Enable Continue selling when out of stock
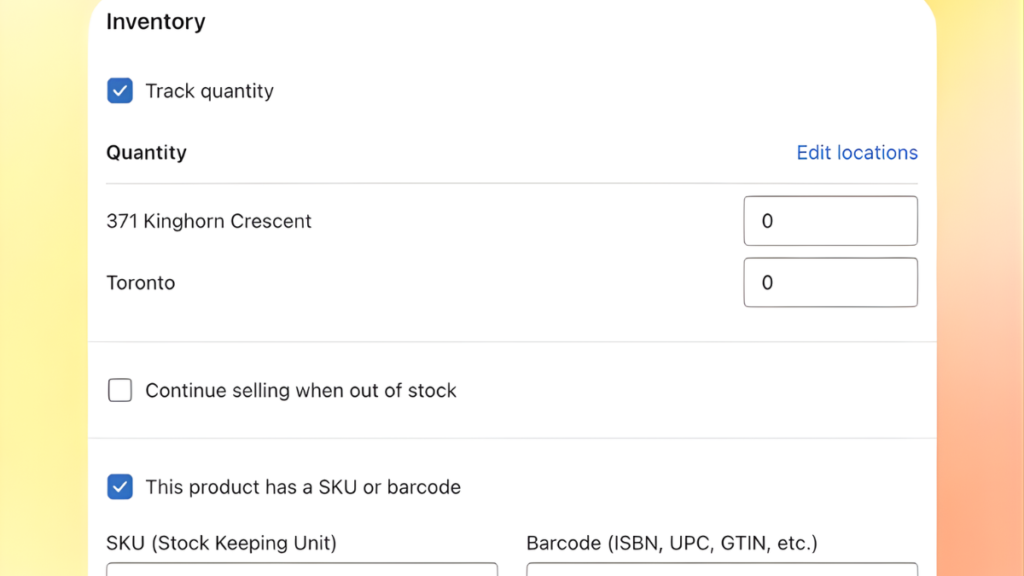Screen dimensions: 1024x576 [119, 390]
